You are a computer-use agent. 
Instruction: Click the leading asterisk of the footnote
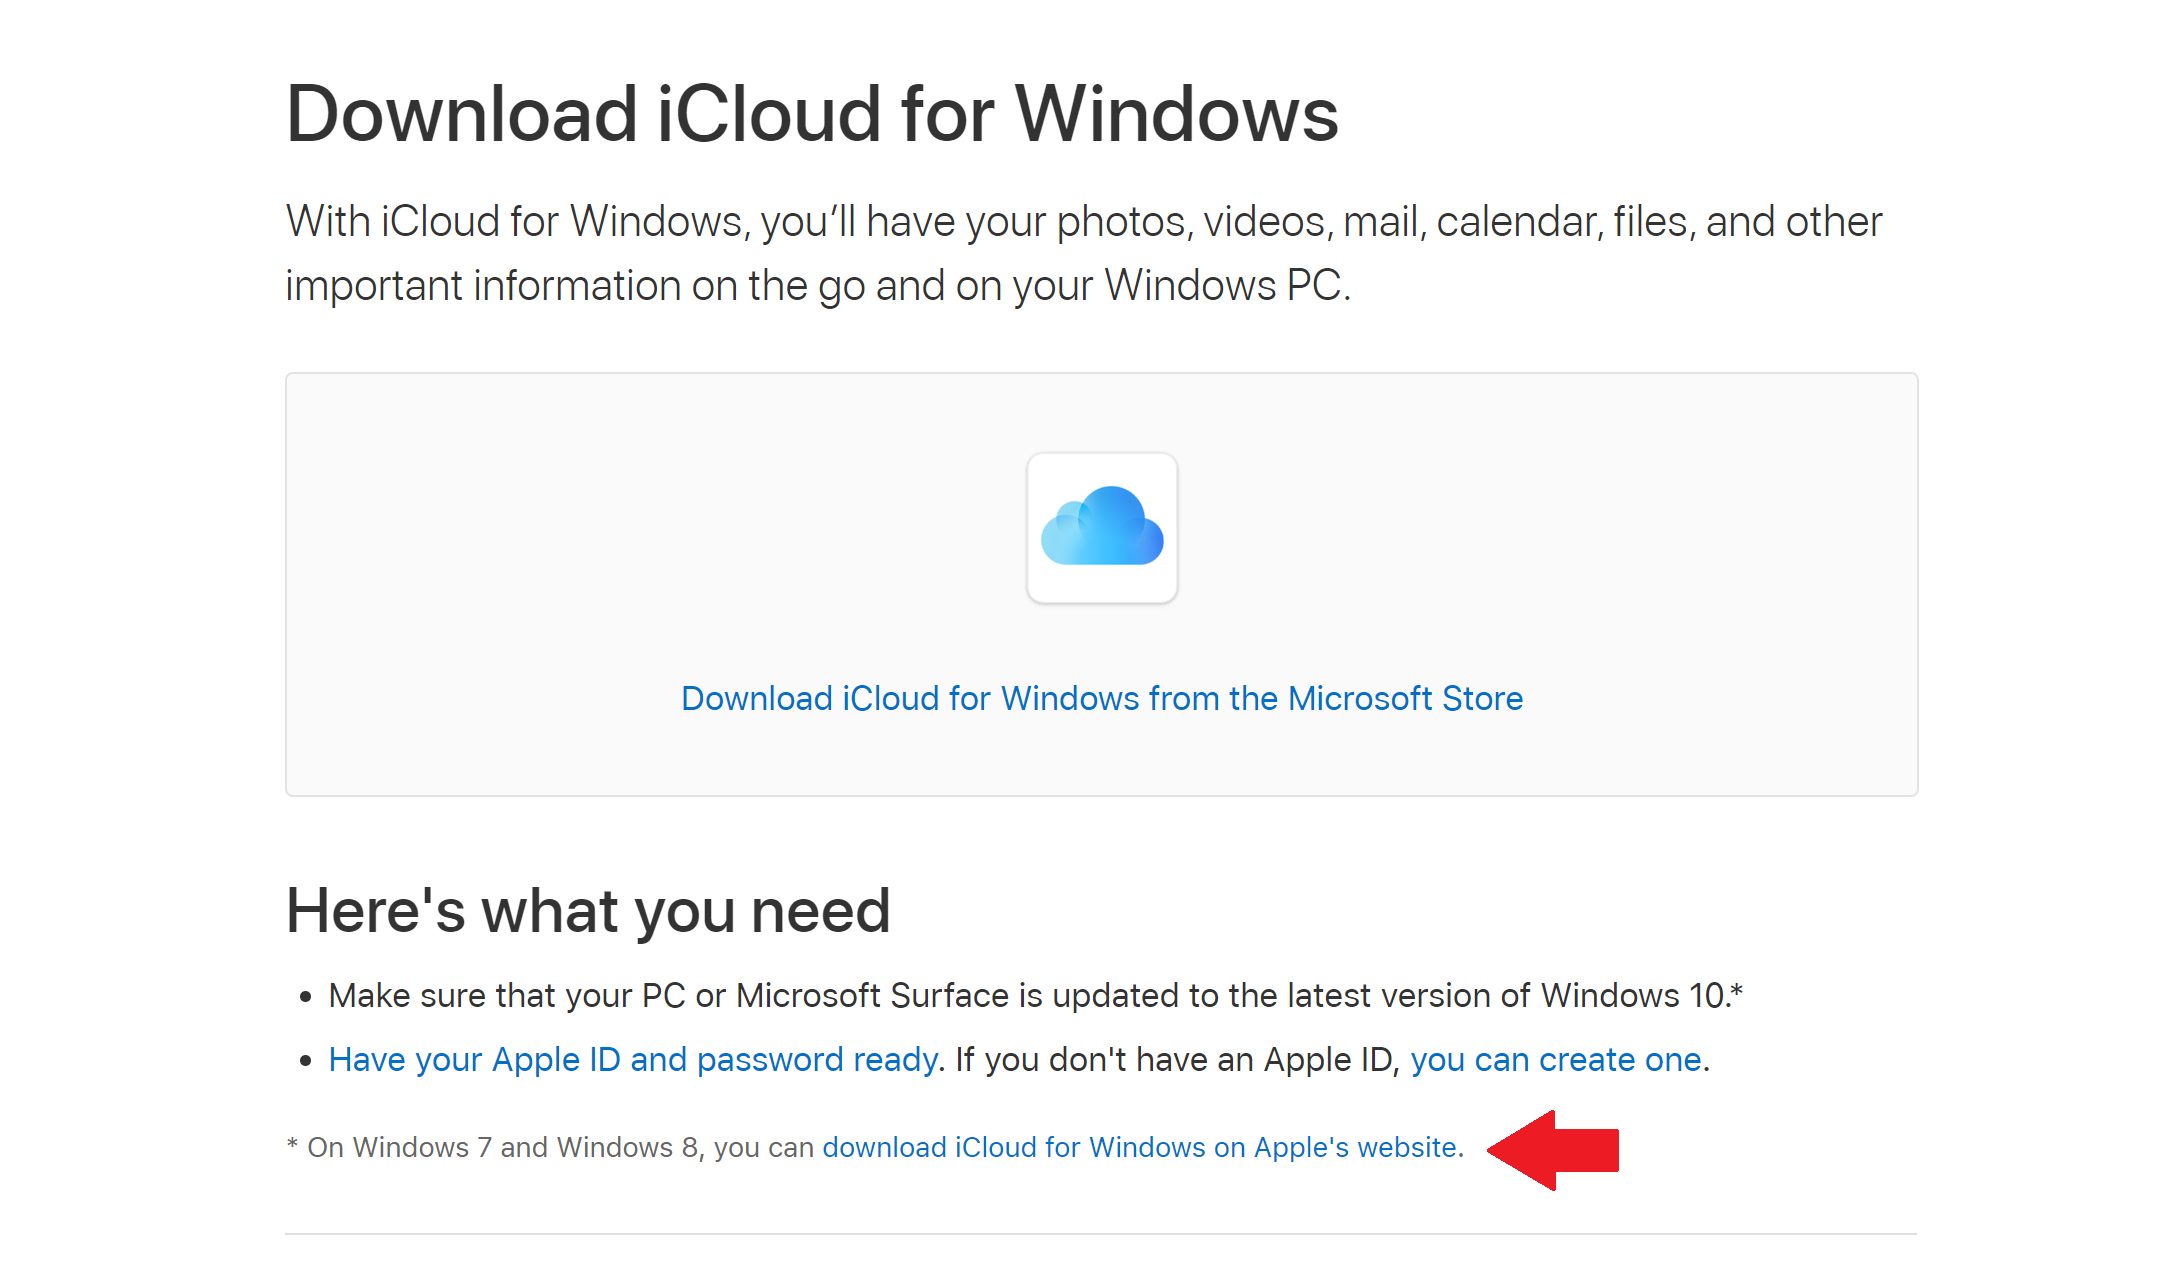pyautogui.click(x=292, y=1144)
